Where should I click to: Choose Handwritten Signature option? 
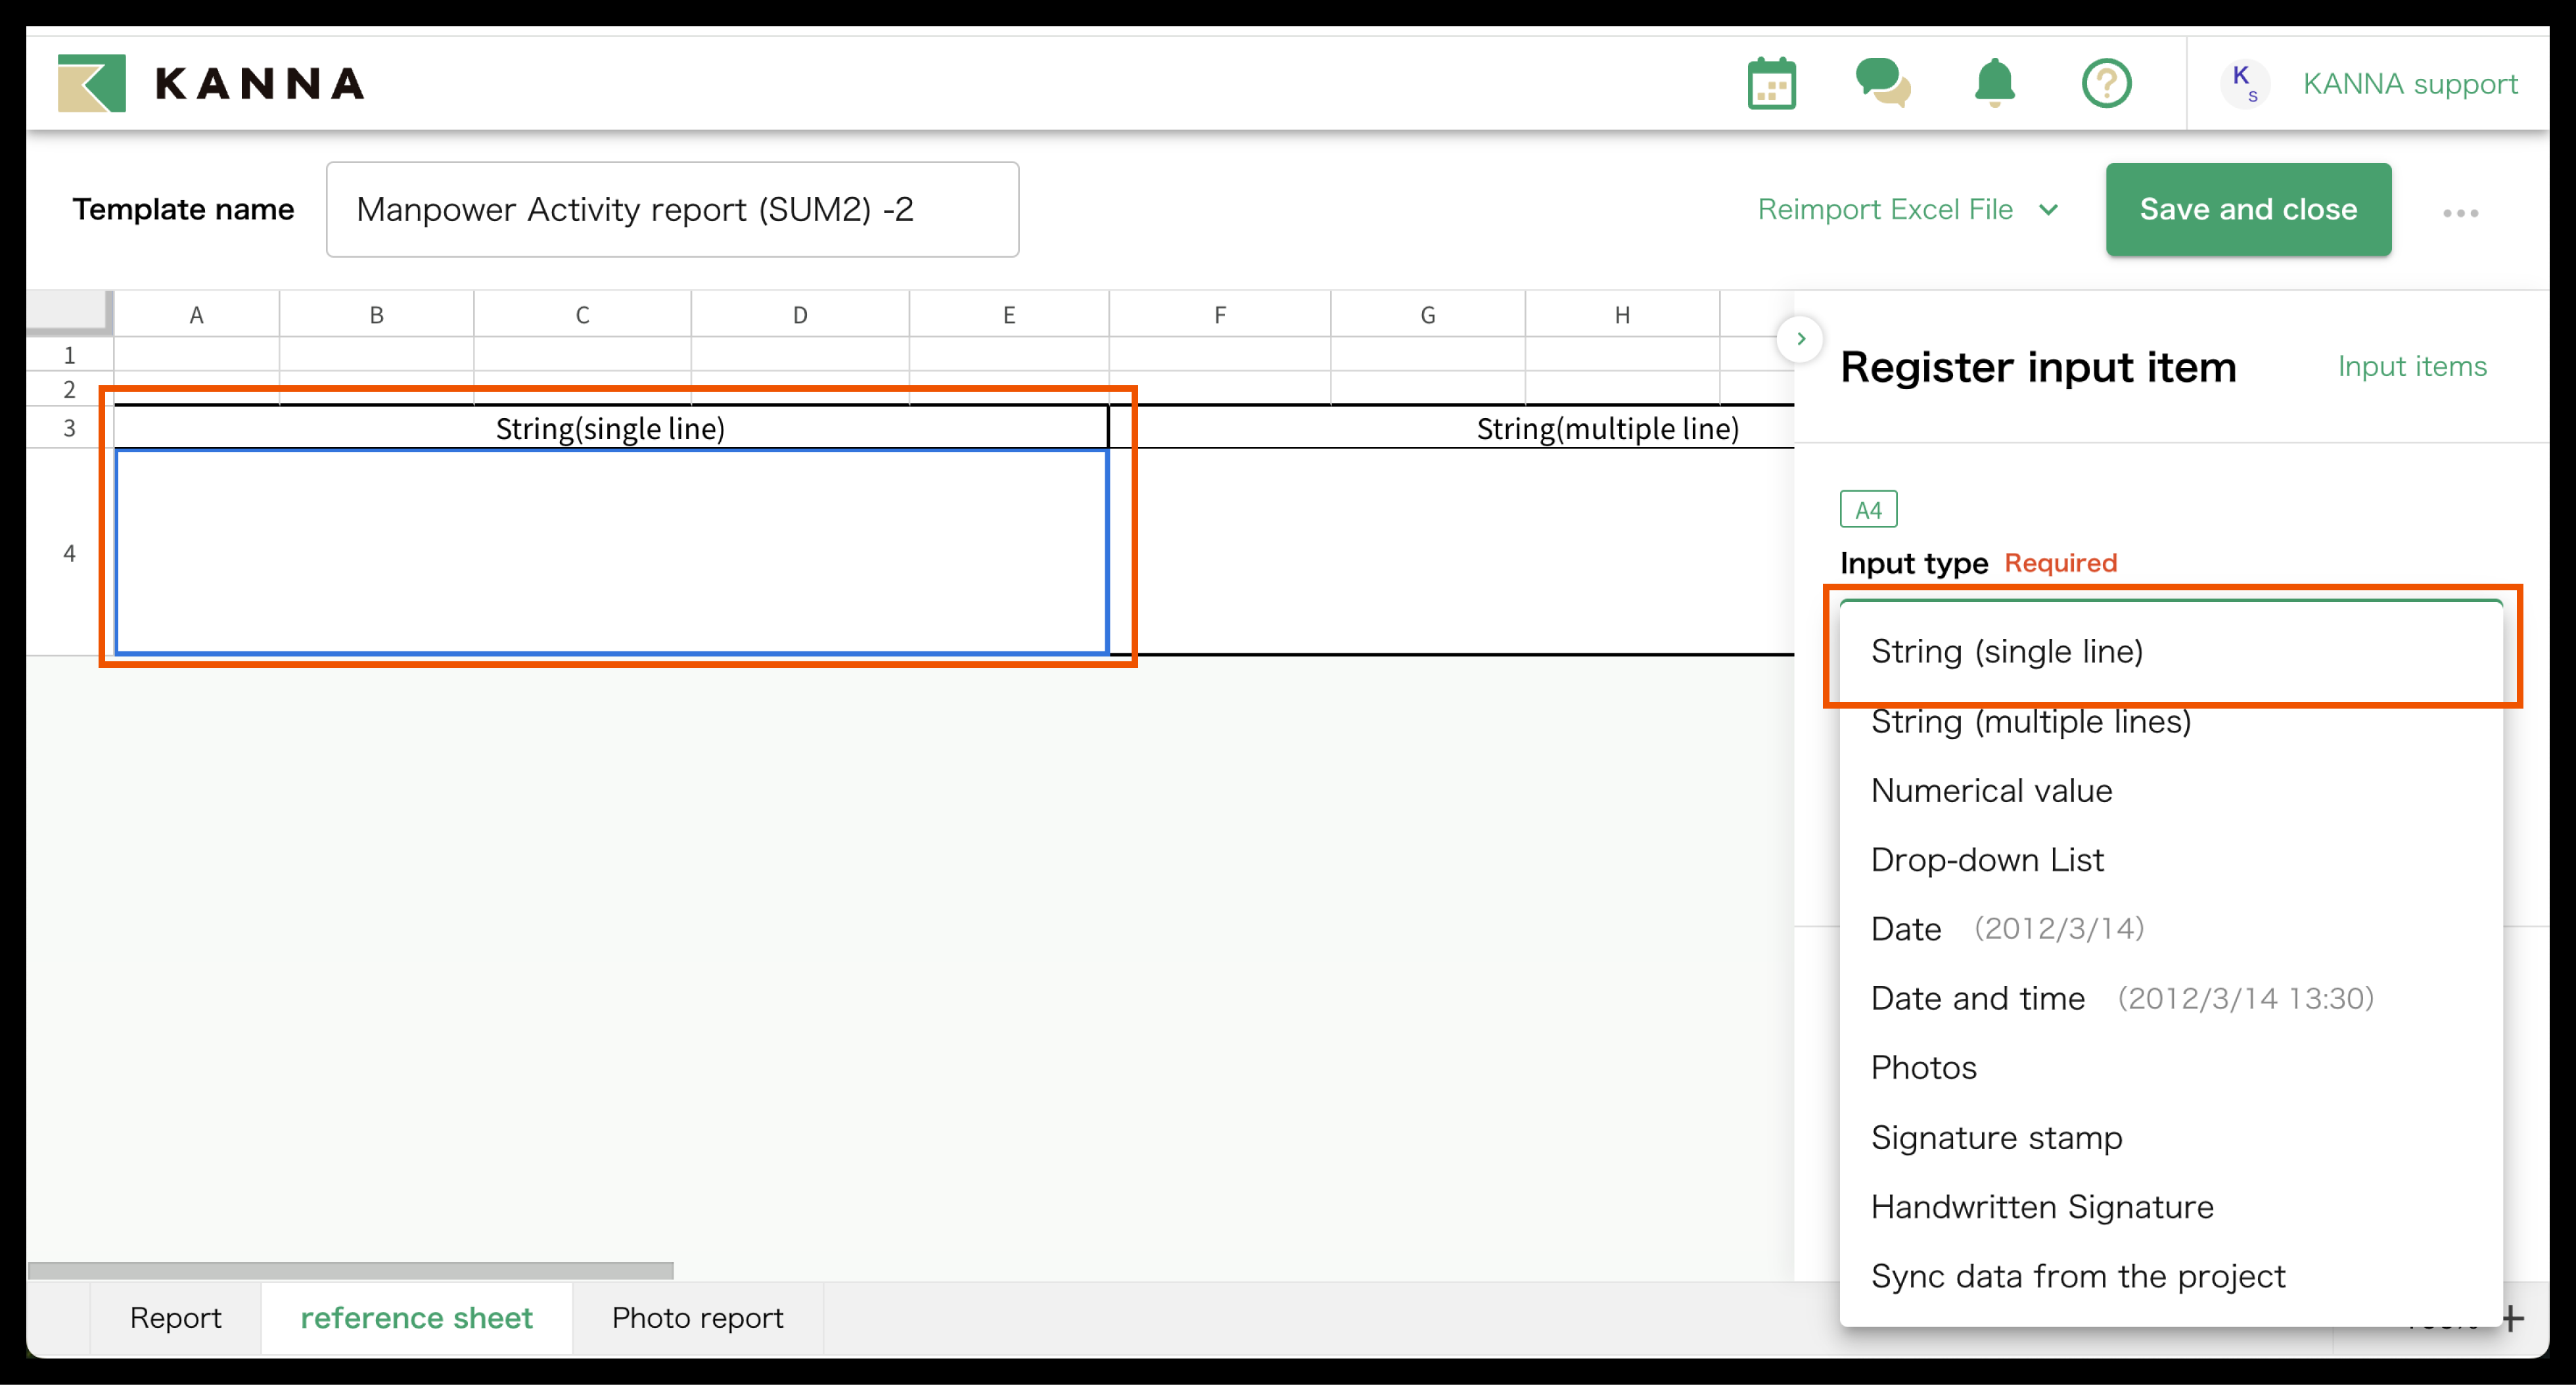(x=2041, y=1207)
